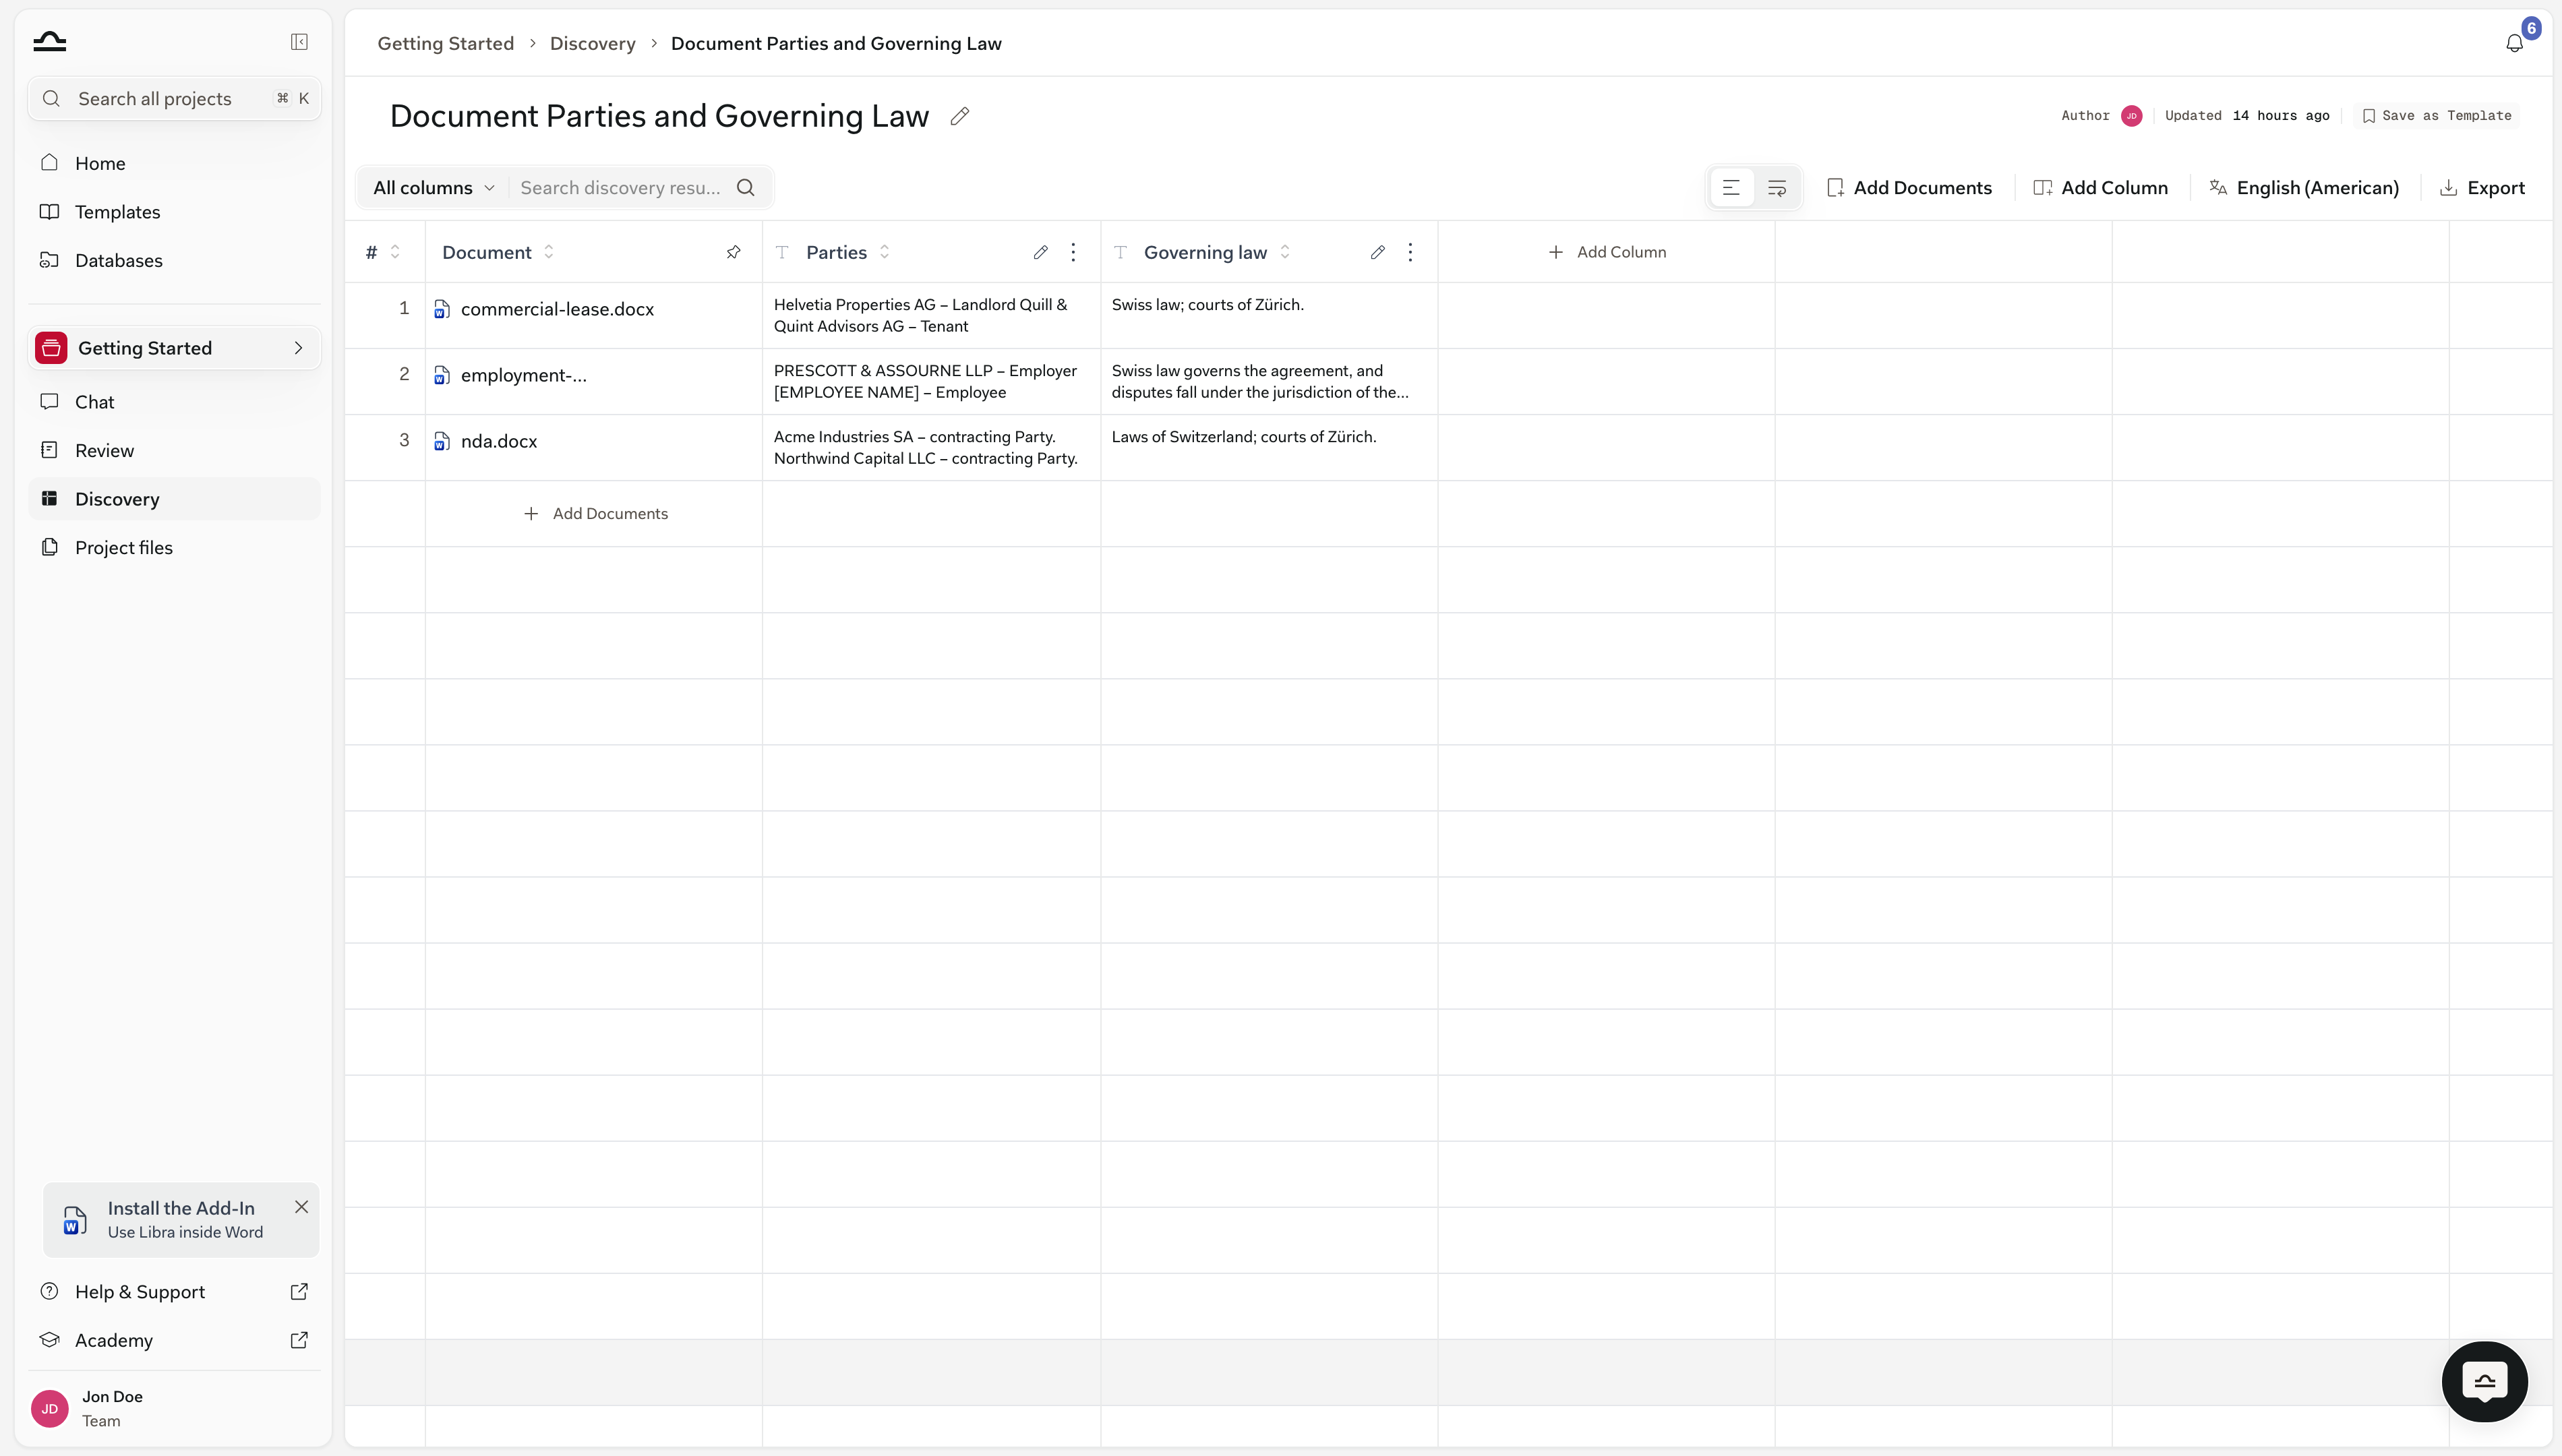This screenshot has height=1456, width=2562.
Task: Open the Jon Doe profile avatar
Action: tap(49, 1408)
